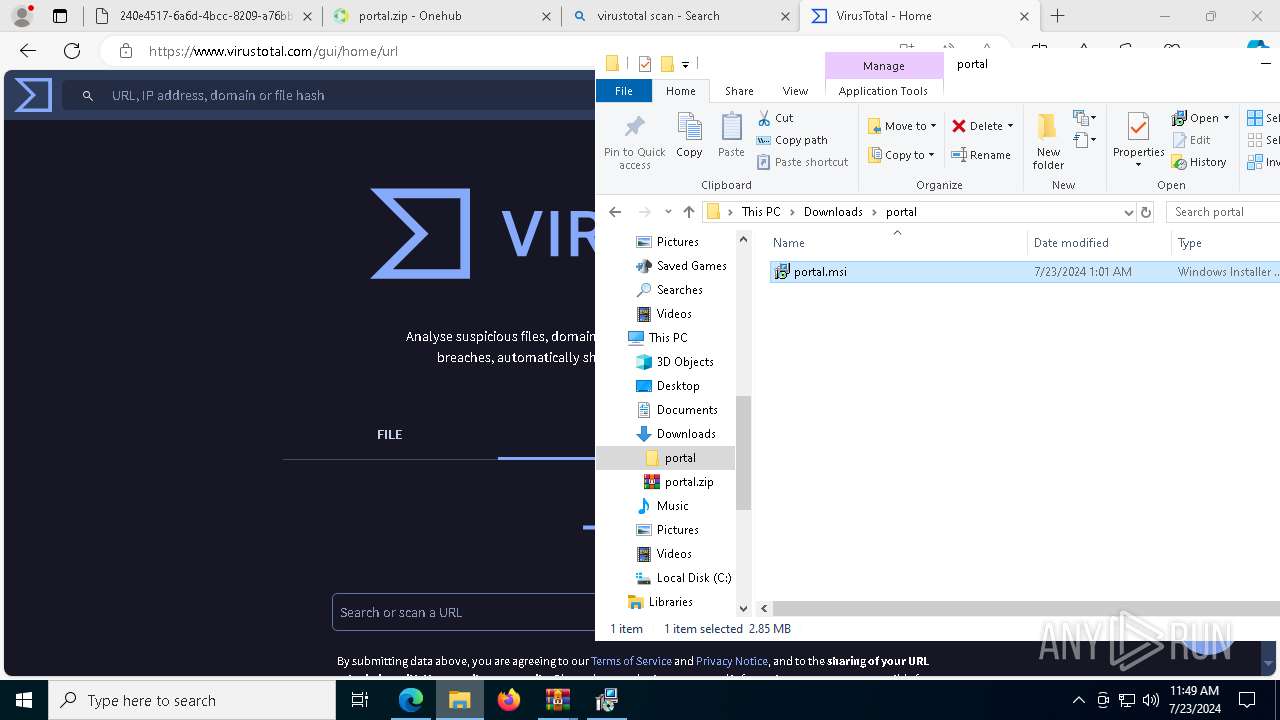Click the VirusTotal logo icon

[x=33, y=95]
